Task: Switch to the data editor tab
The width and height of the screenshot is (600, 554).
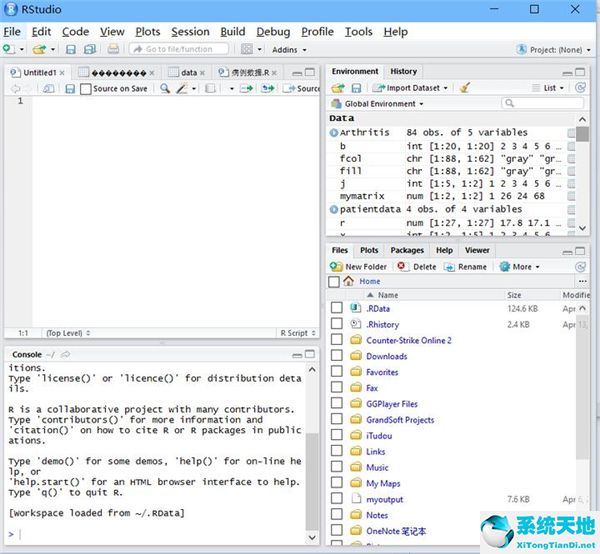Action: coord(189,73)
